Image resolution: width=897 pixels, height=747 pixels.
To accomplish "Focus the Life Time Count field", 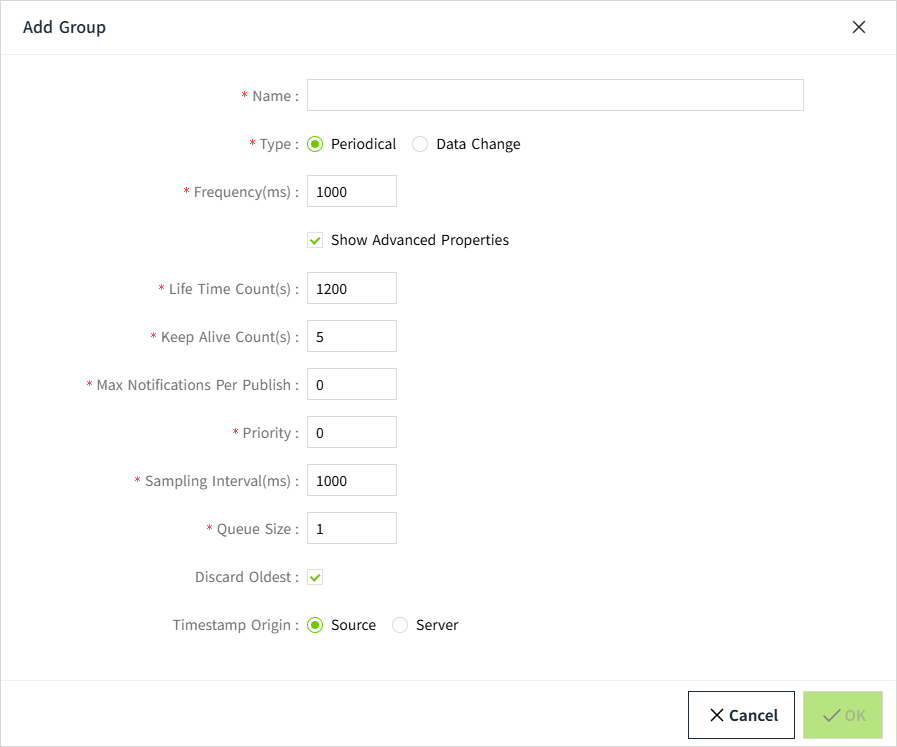I will pyautogui.click(x=351, y=288).
